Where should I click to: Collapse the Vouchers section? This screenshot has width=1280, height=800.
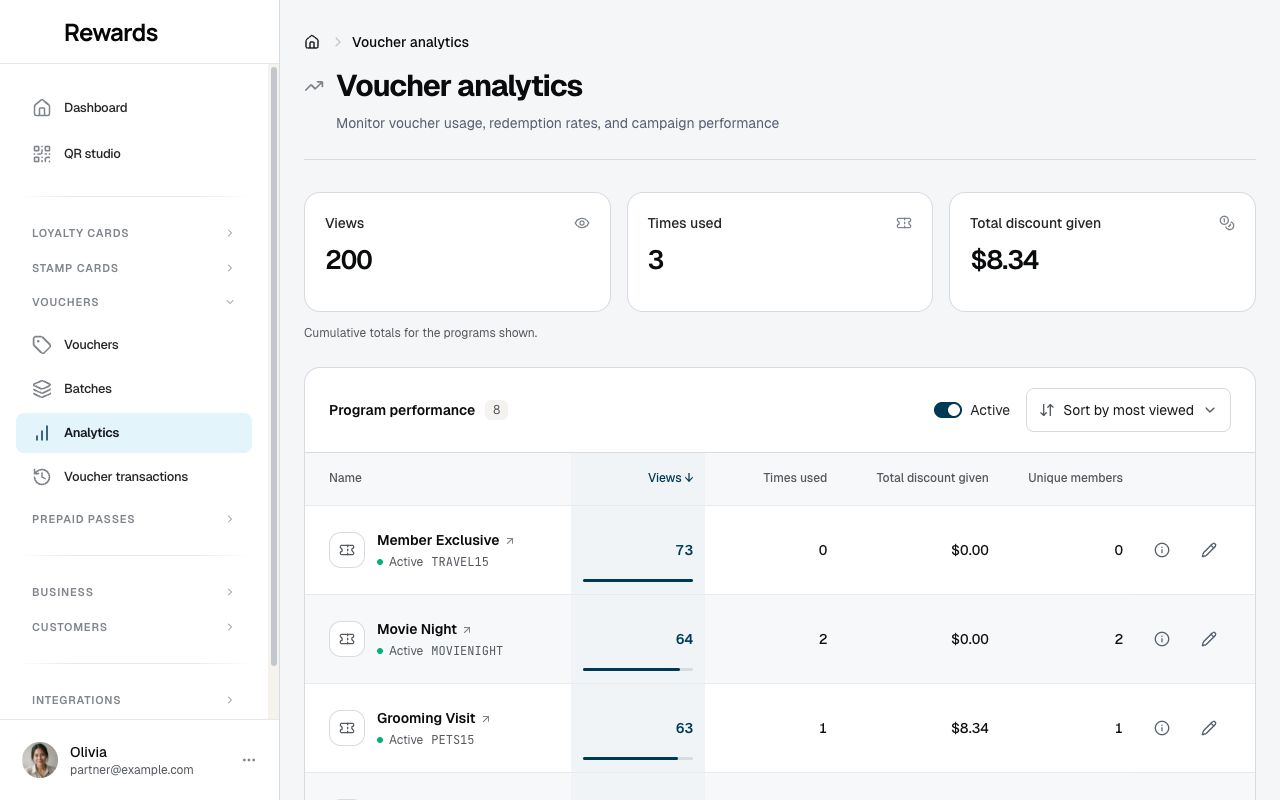coord(134,302)
